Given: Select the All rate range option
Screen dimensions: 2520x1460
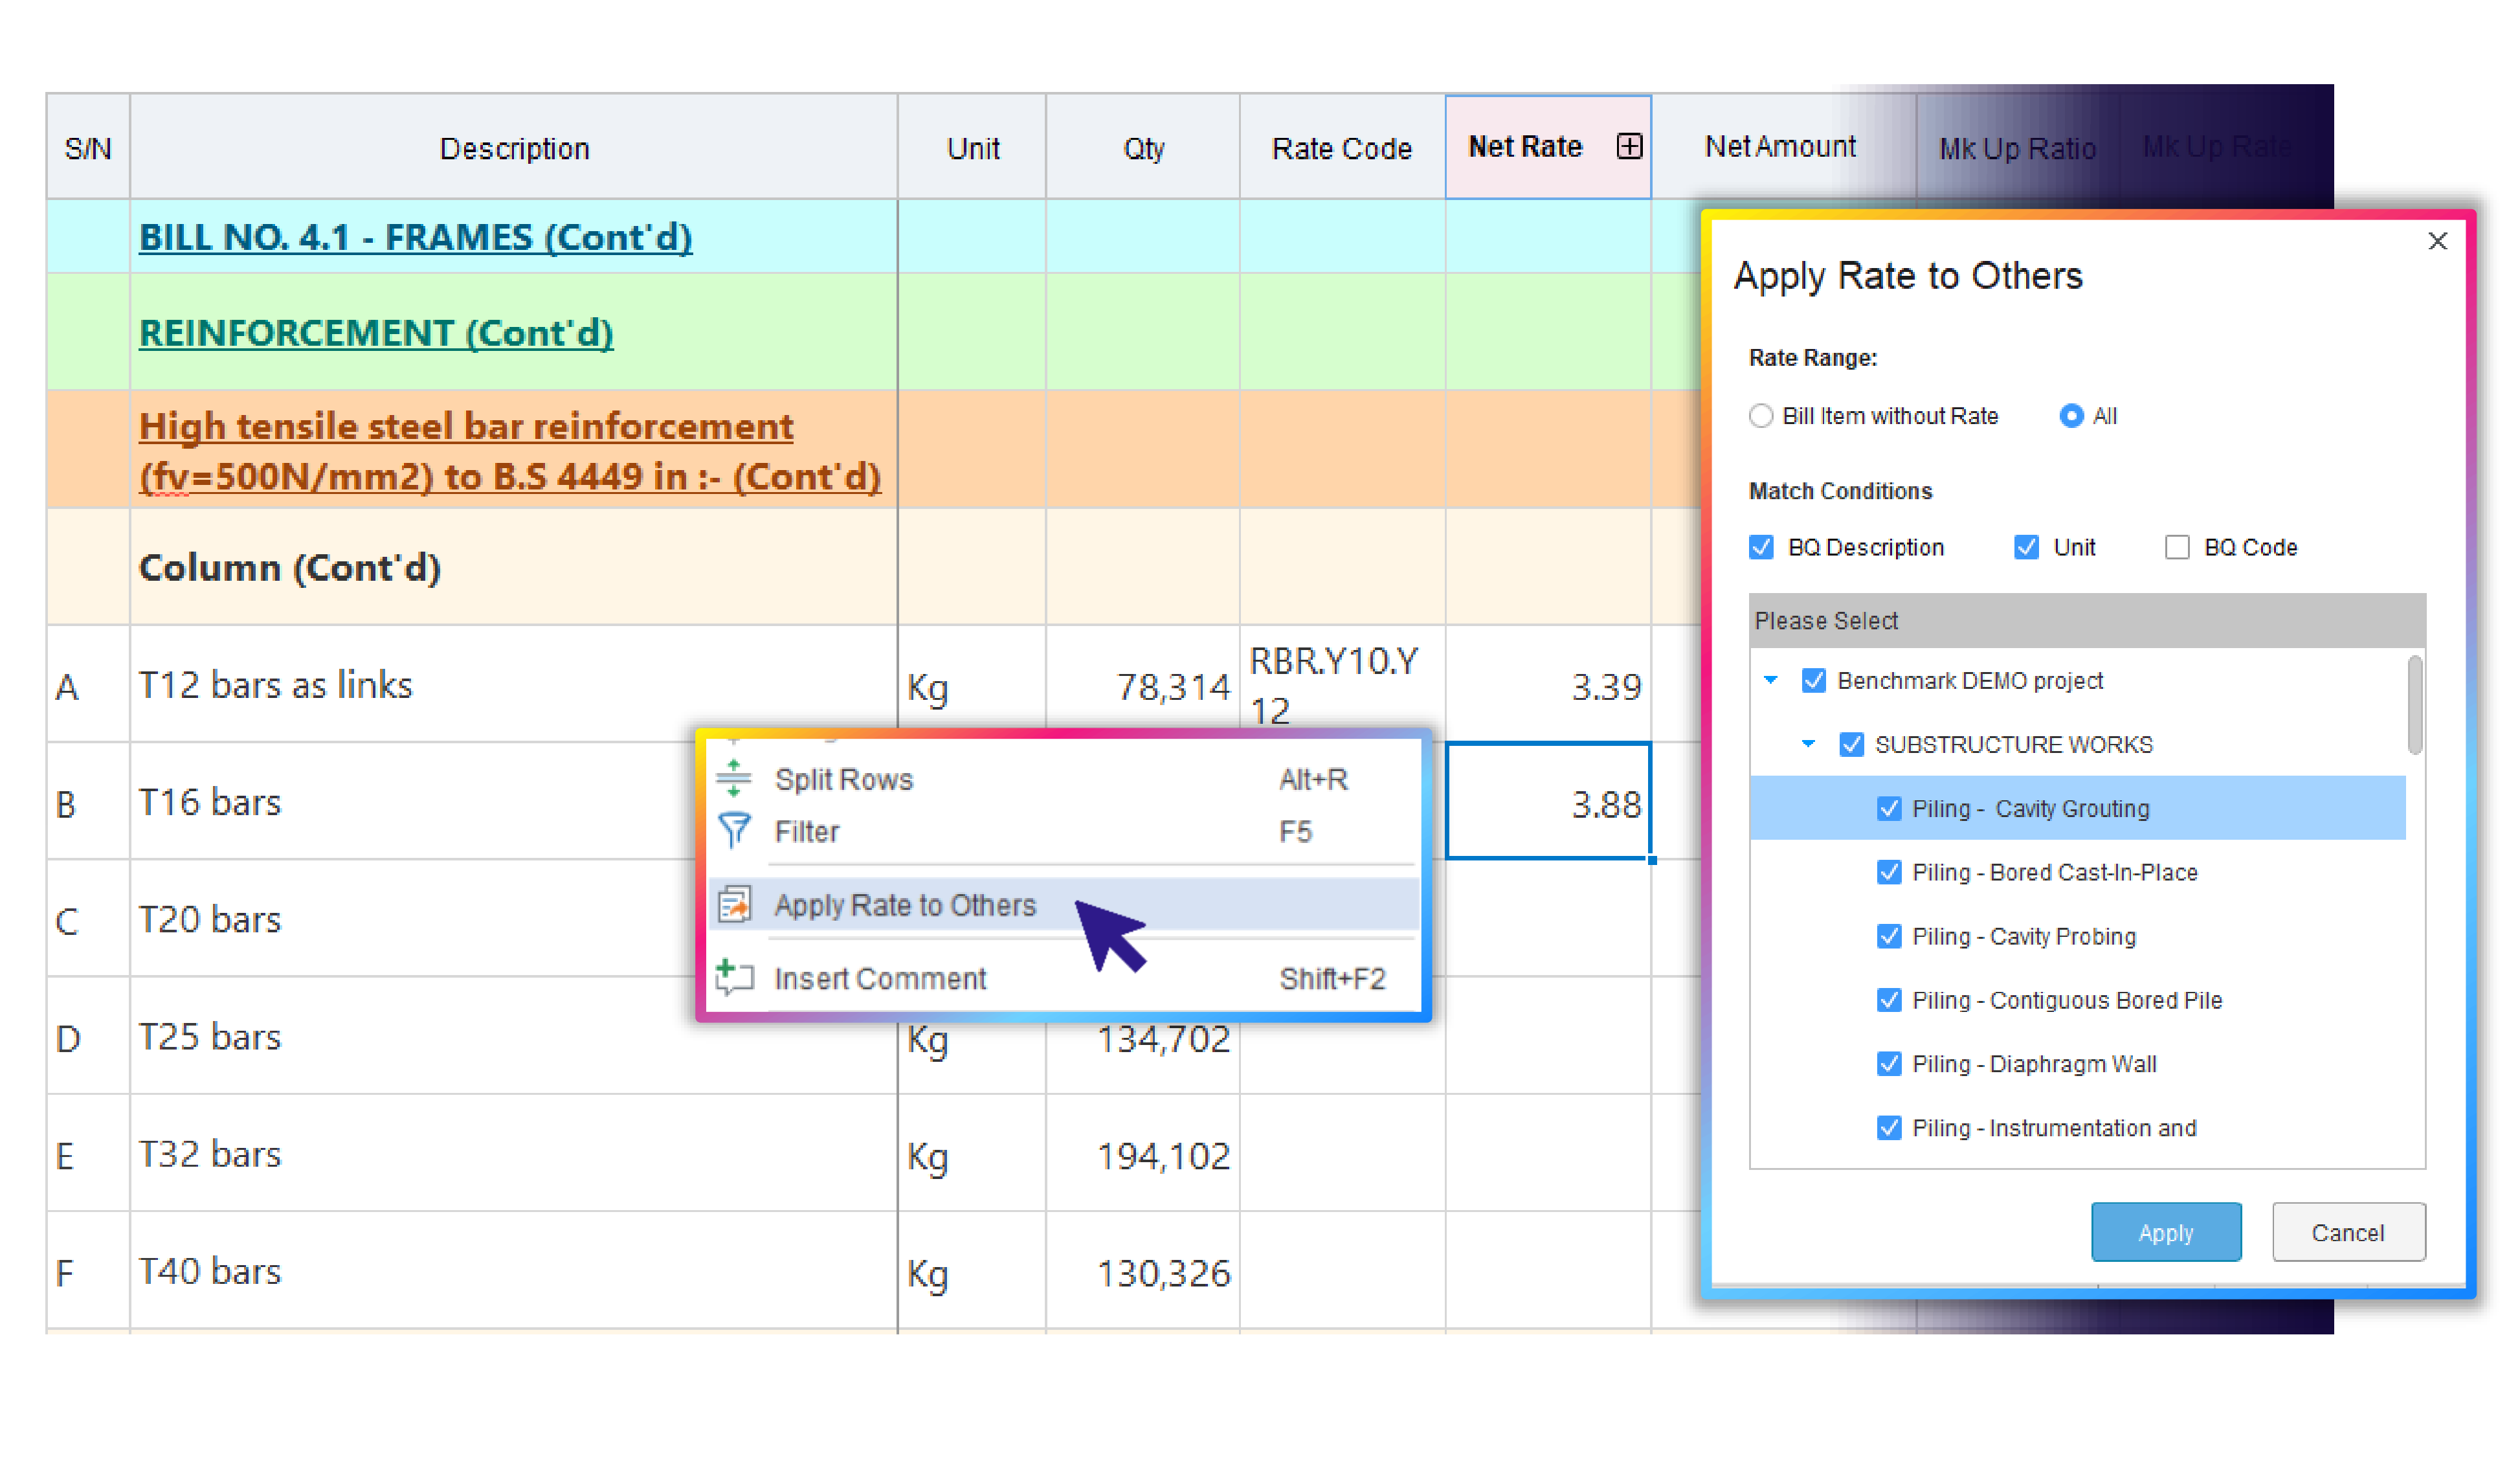Looking at the screenshot, I should tap(2071, 416).
